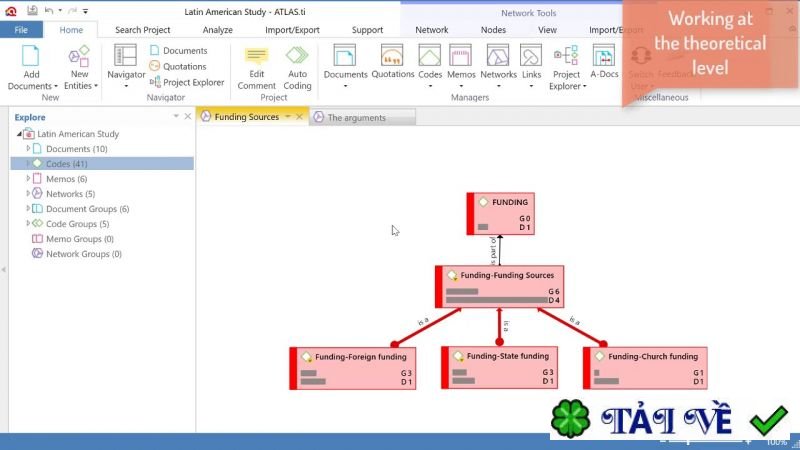Open the Funding Sources tab dropdown
The image size is (800, 450).
(x=288, y=116)
